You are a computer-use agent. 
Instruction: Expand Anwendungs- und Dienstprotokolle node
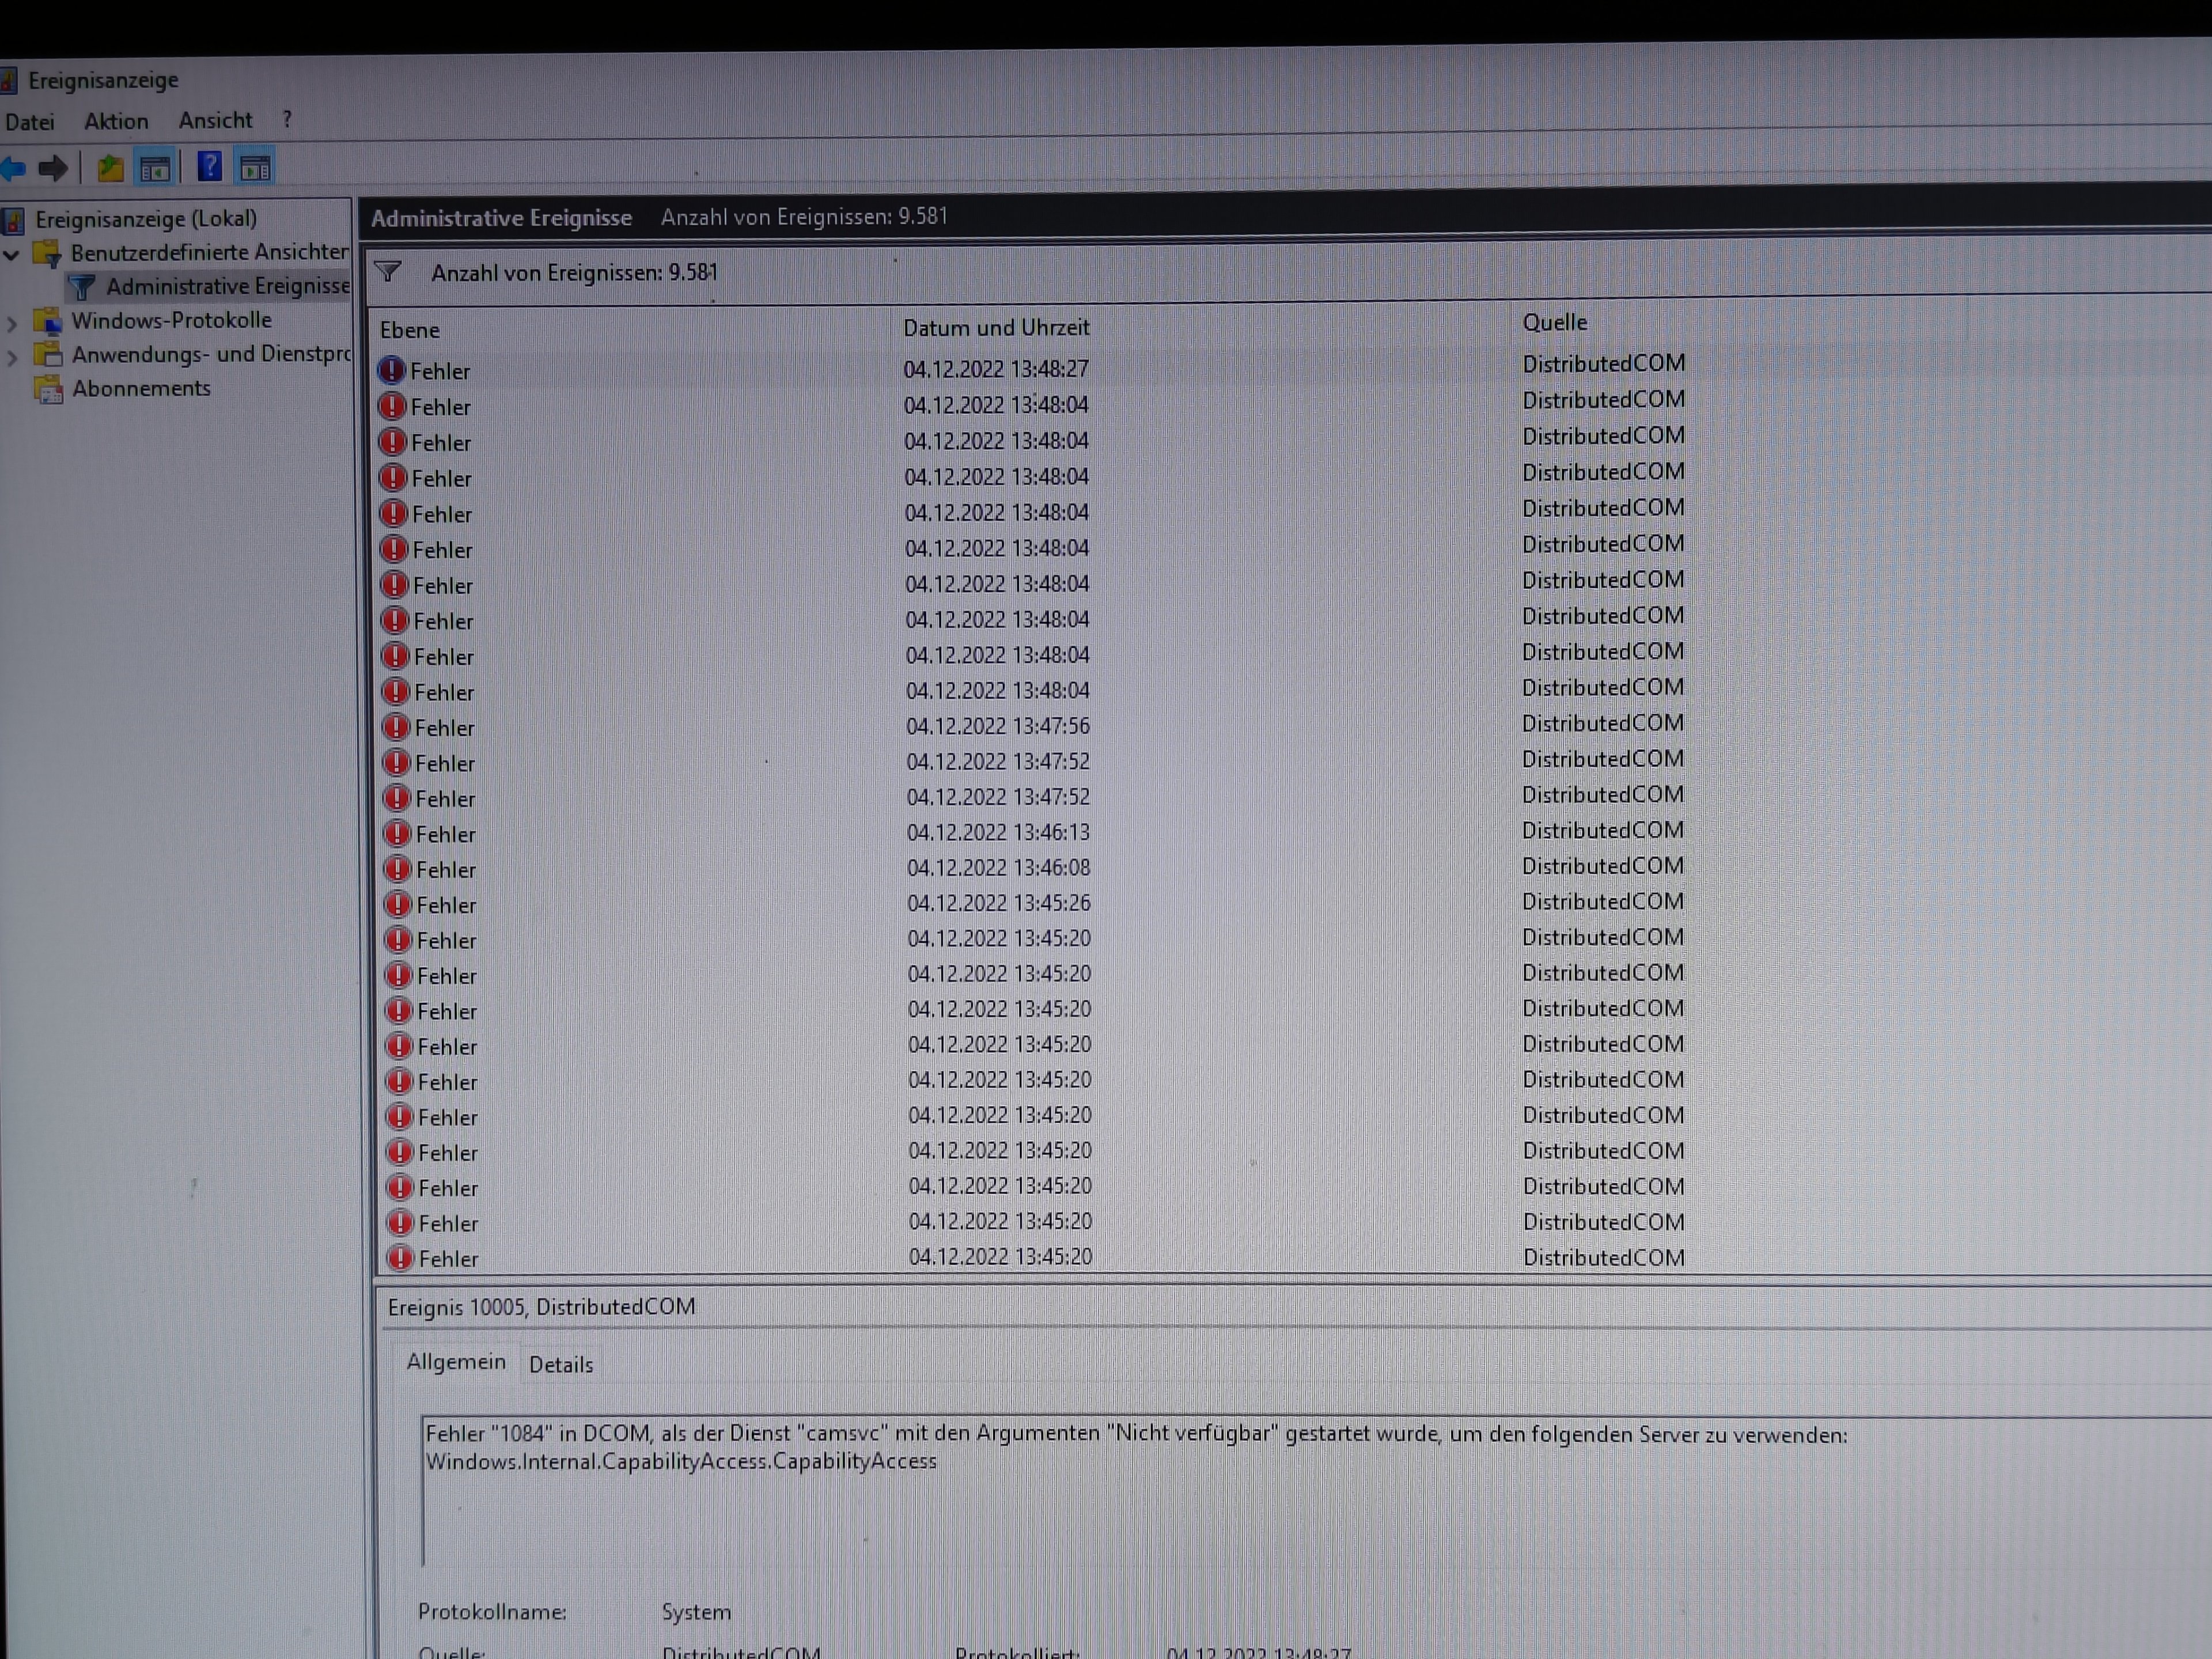[12, 357]
